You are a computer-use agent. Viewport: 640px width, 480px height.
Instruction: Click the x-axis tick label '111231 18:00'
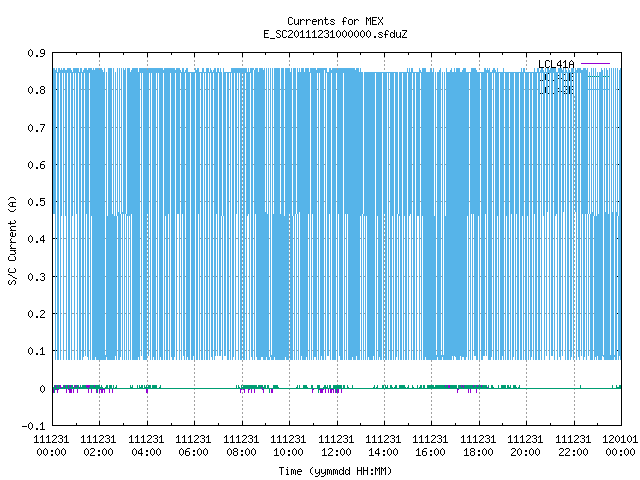pyautogui.click(x=478, y=446)
